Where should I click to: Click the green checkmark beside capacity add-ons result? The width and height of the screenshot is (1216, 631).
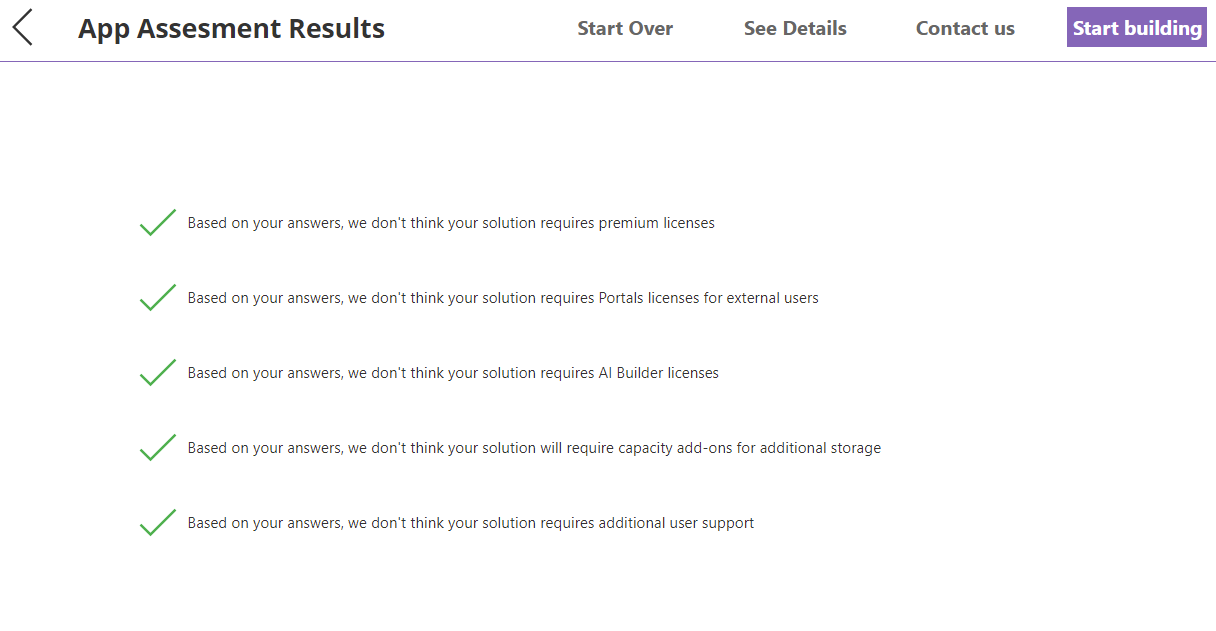pyautogui.click(x=158, y=448)
